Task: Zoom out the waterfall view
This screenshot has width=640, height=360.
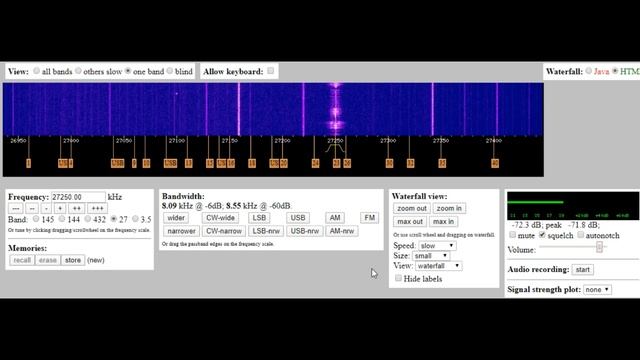Action: pos(412,209)
